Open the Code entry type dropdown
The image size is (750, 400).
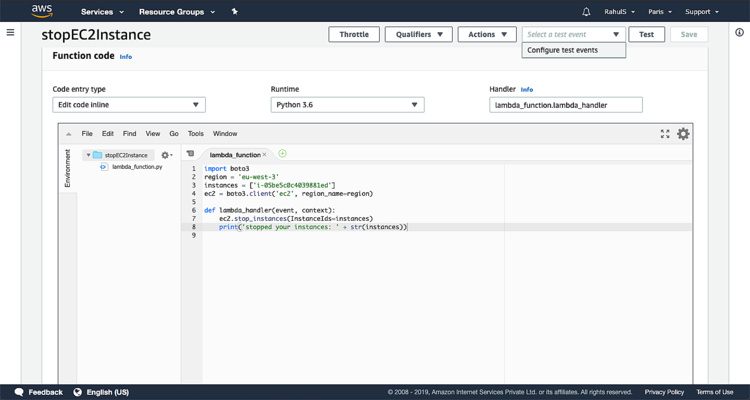pos(129,104)
